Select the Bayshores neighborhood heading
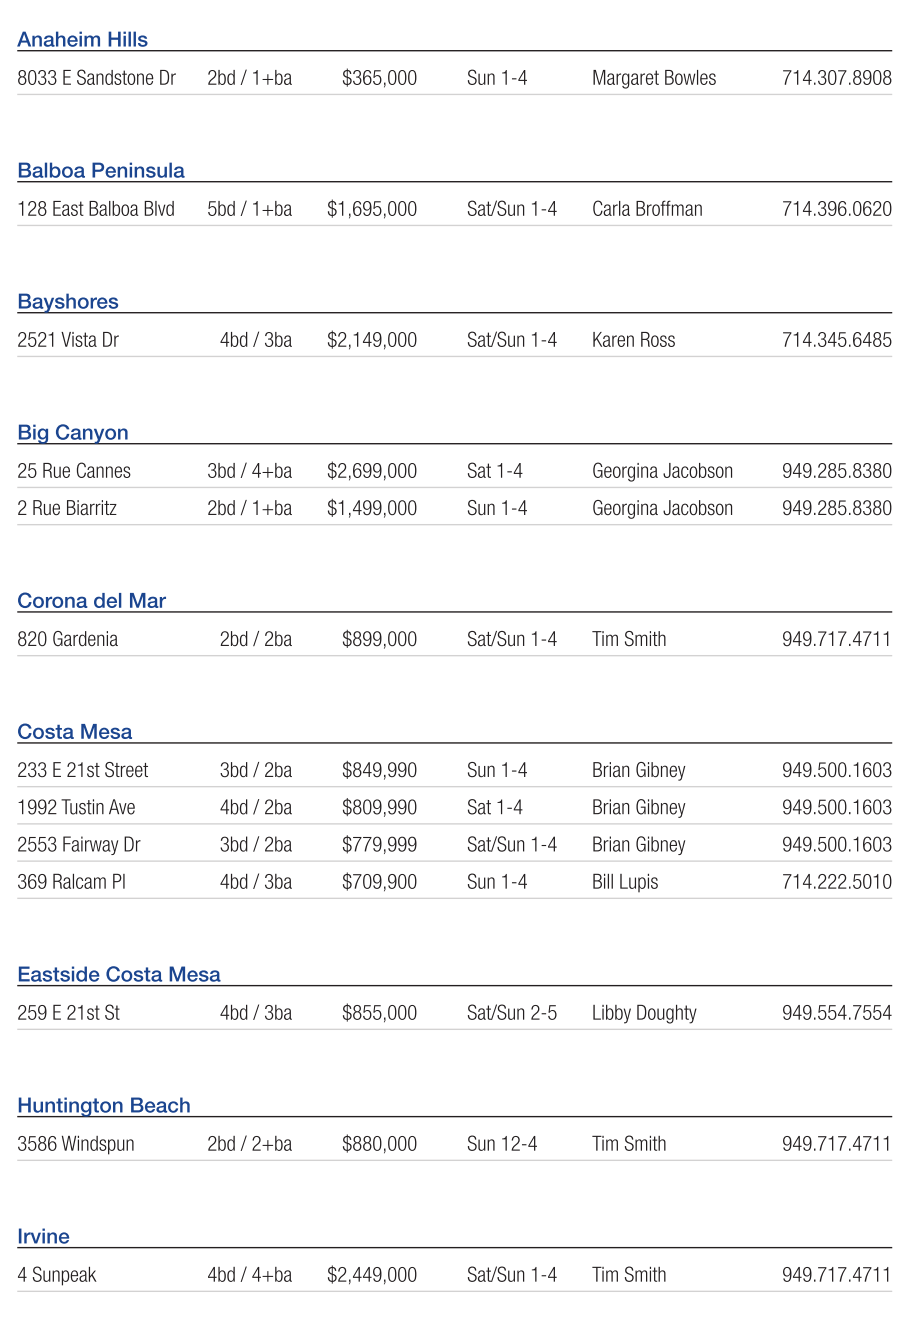 click(68, 302)
